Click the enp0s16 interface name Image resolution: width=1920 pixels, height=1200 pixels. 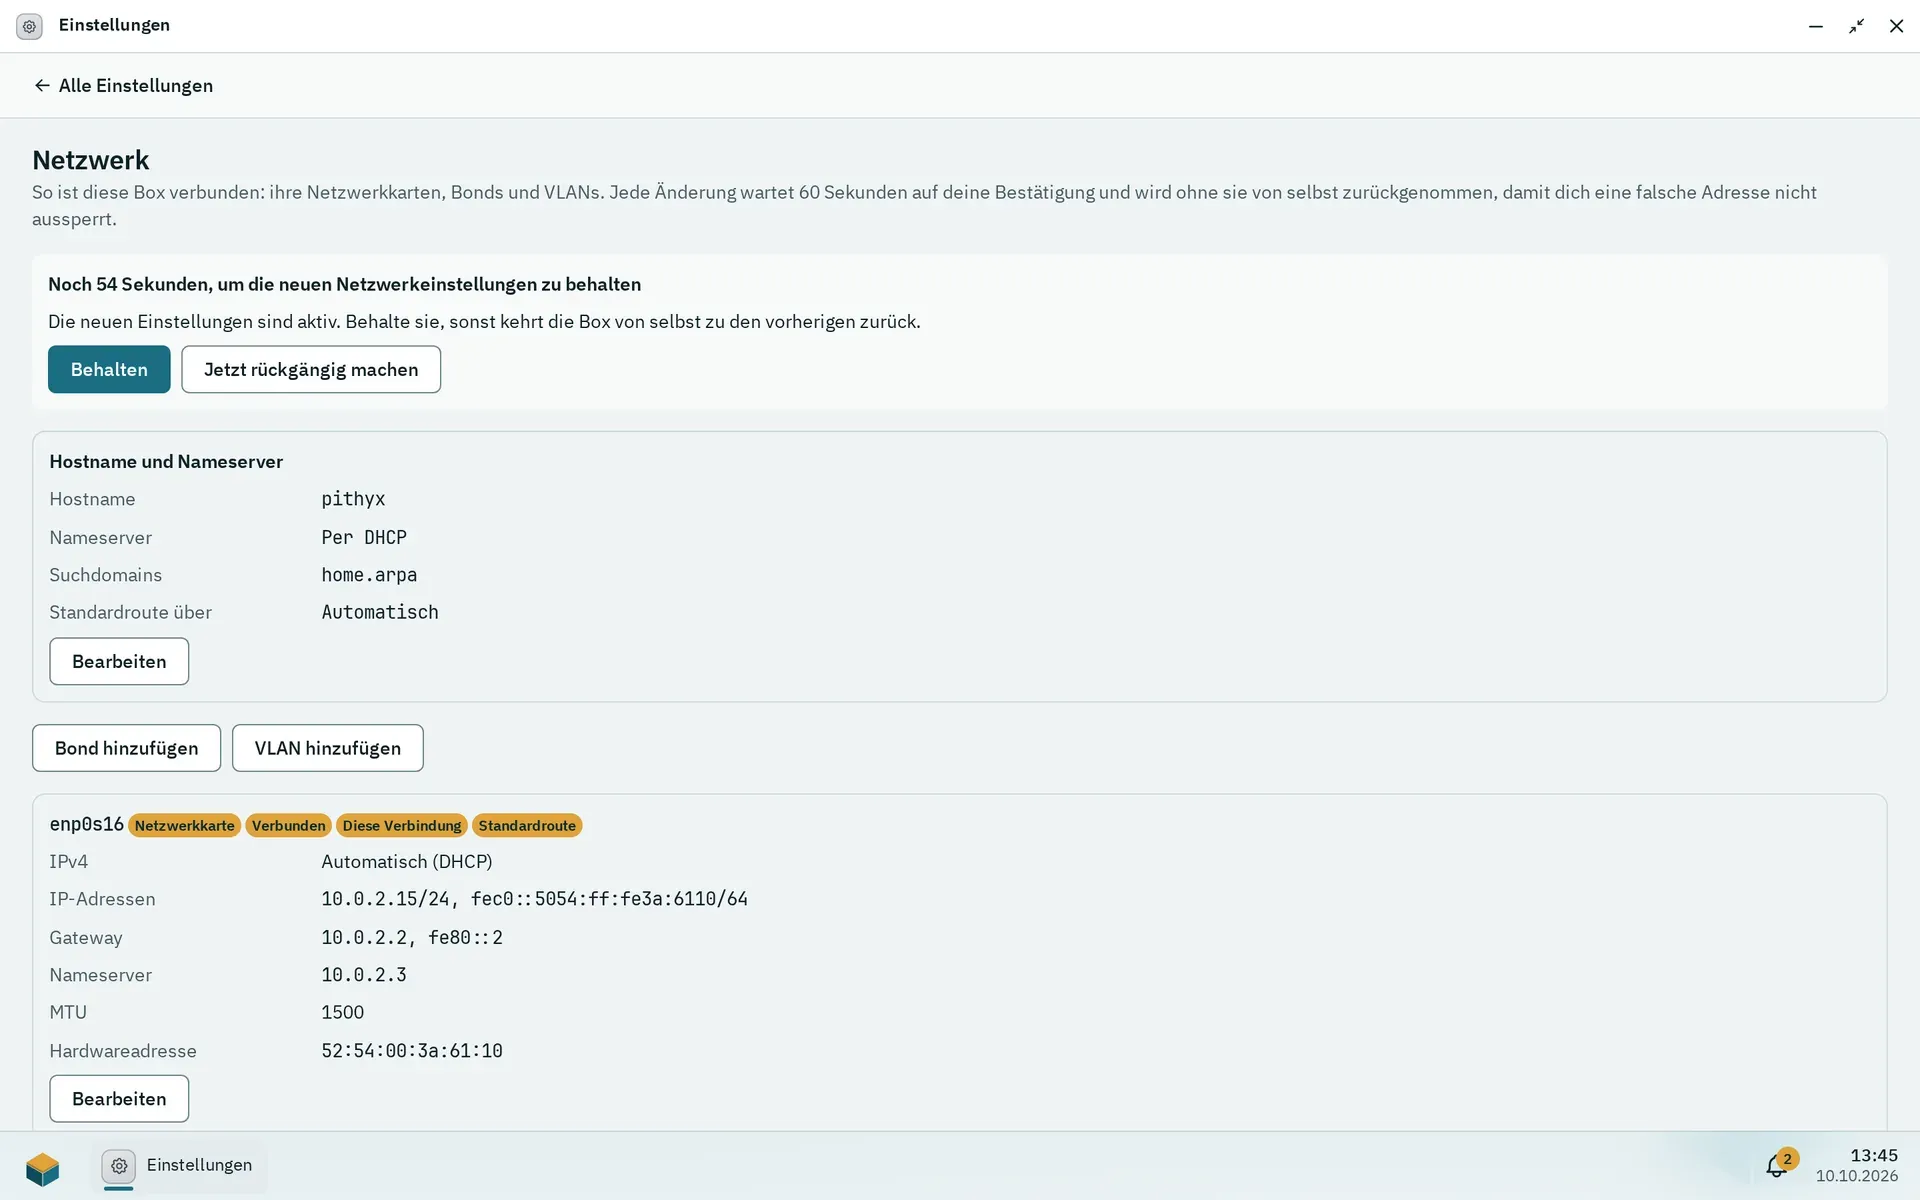click(x=86, y=824)
